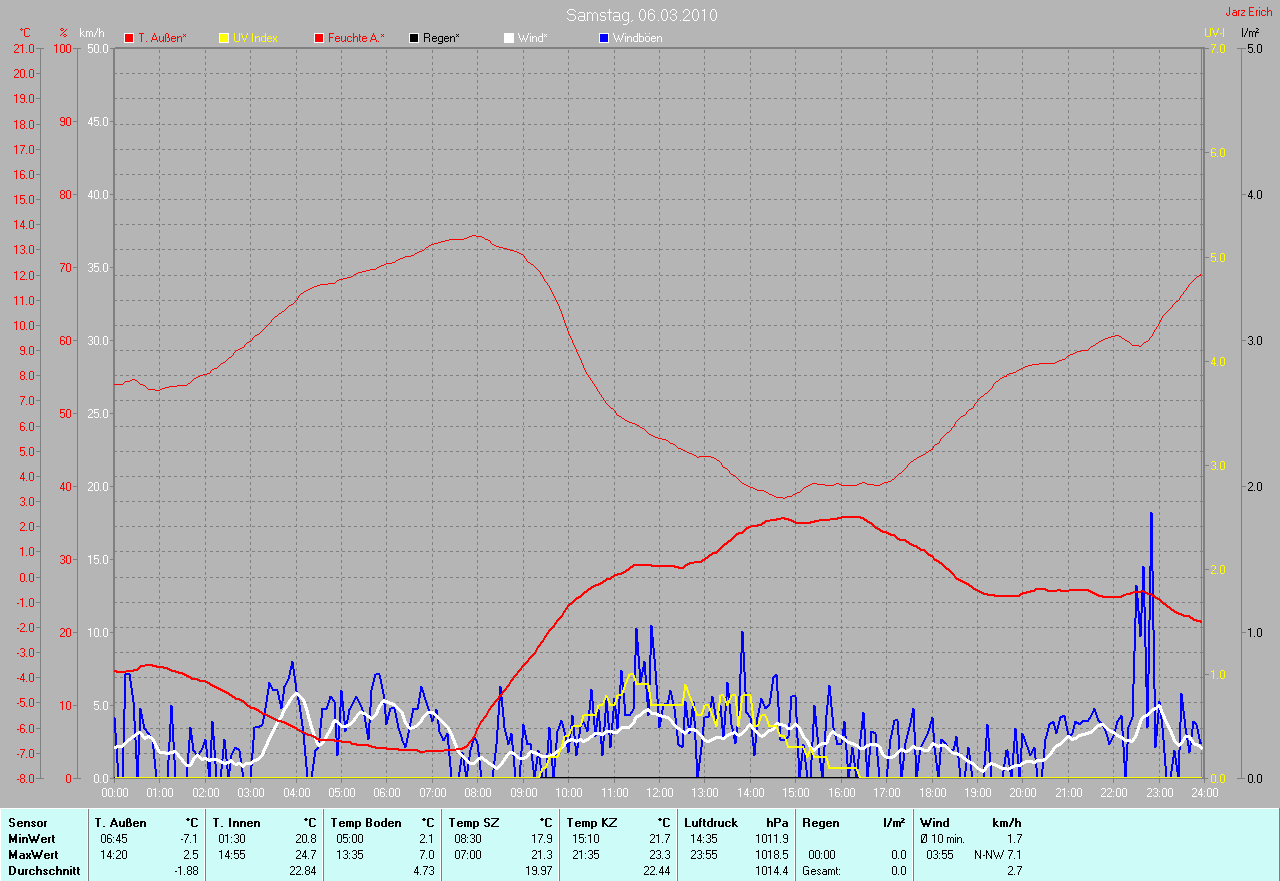The width and height of the screenshot is (1280, 881).
Task: Click the "MaxWert" row header
Action: [x=33, y=855]
